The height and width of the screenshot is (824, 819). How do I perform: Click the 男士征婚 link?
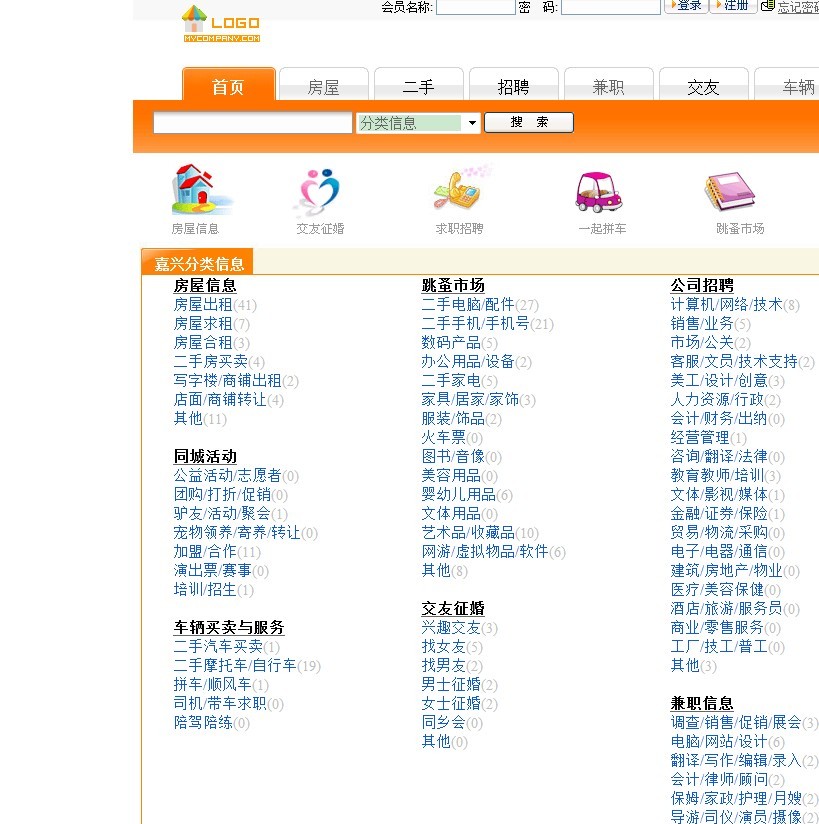click(x=451, y=684)
